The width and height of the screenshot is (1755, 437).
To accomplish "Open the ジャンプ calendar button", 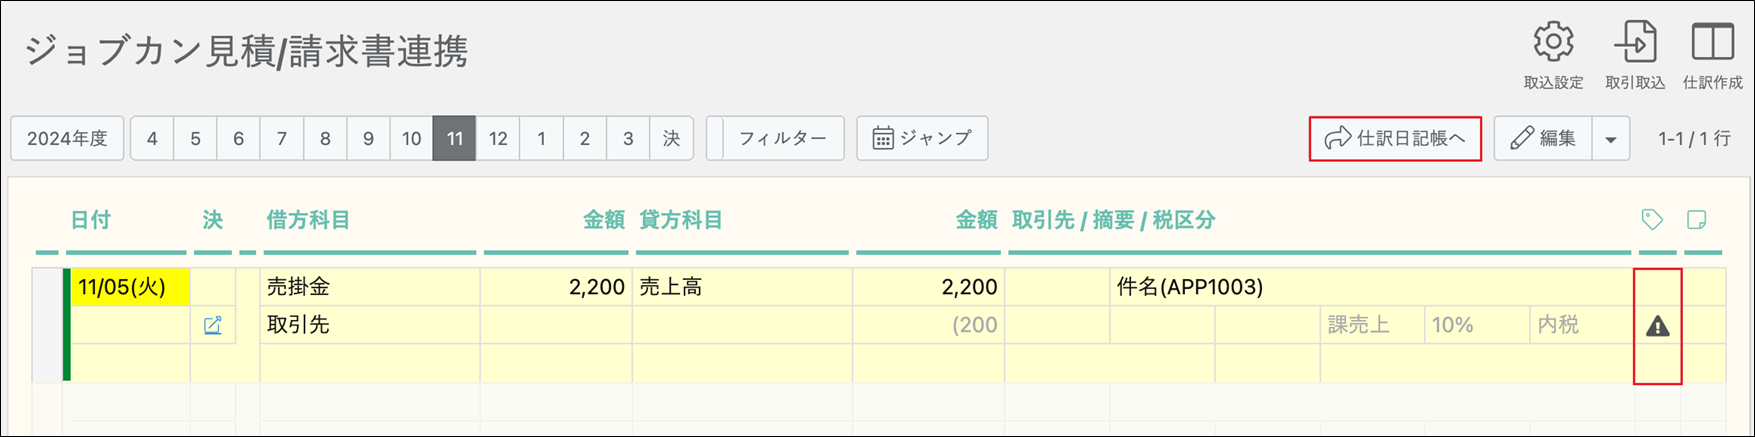I will (x=922, y=138).
